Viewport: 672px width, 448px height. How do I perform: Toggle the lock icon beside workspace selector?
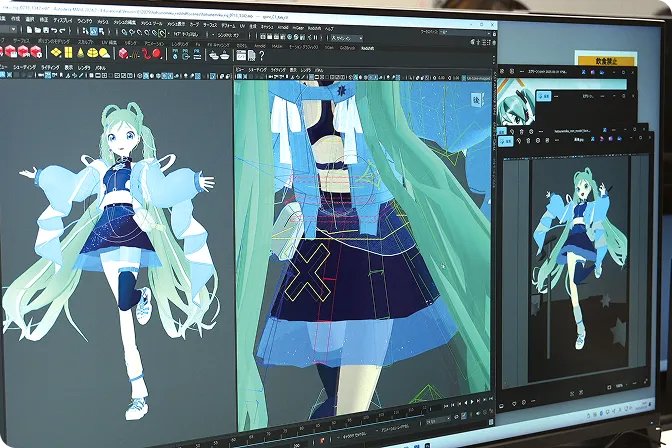494,33
